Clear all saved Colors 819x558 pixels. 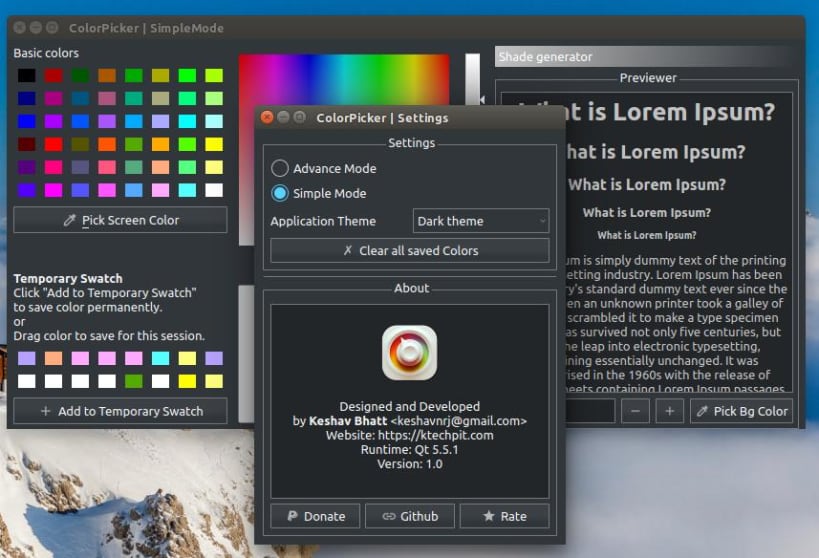(x=410, y=250)
